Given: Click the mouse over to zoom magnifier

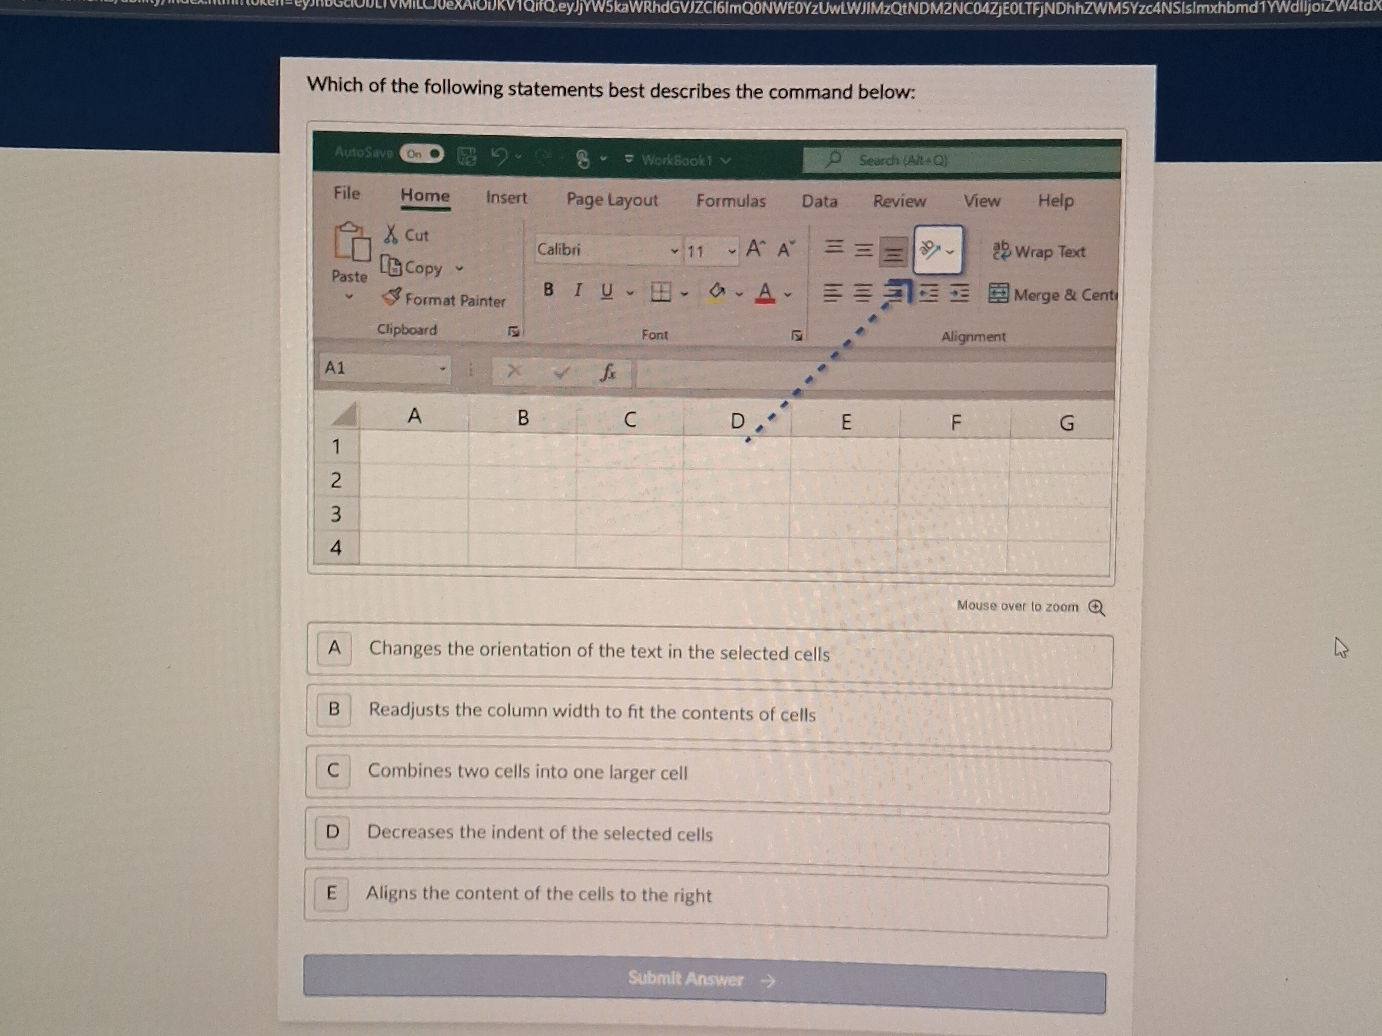Looking at the screenshot, I should click(1097, 607).
